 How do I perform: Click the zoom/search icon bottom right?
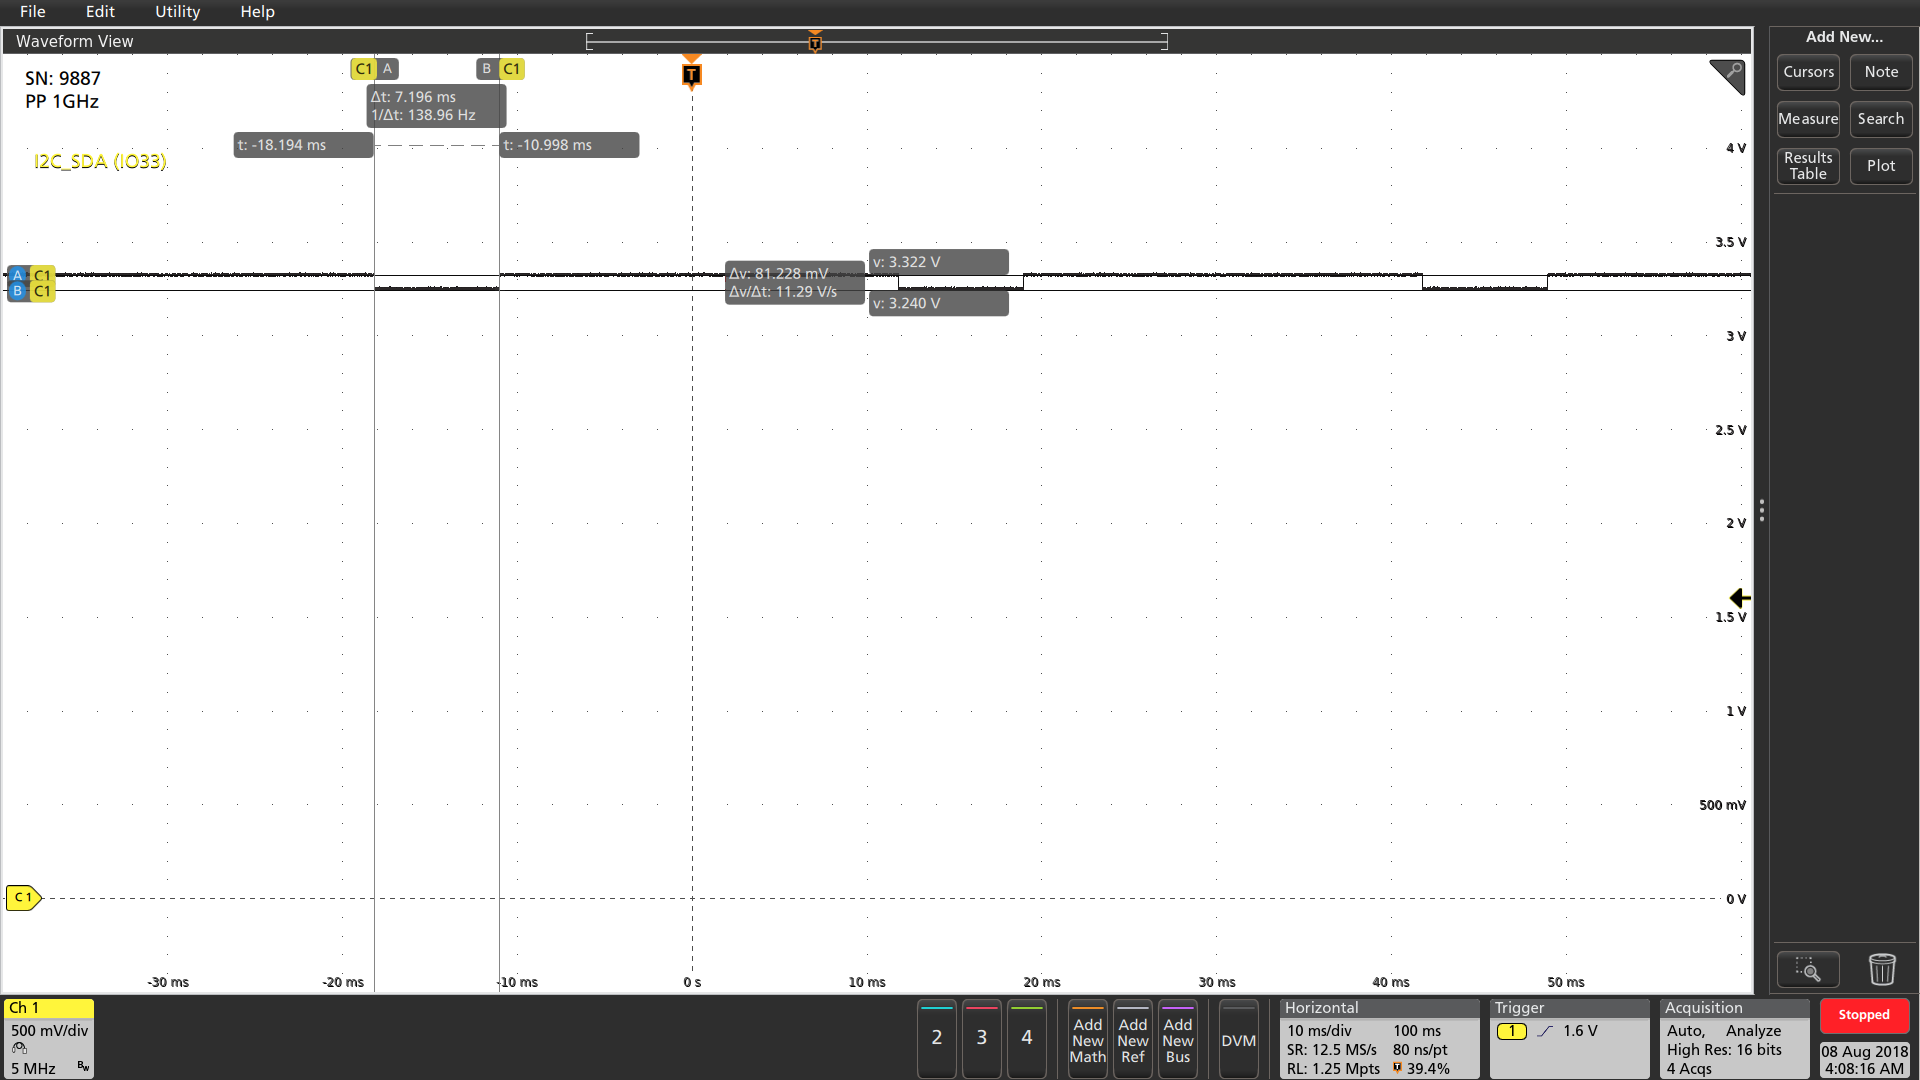coord(1809,969)
